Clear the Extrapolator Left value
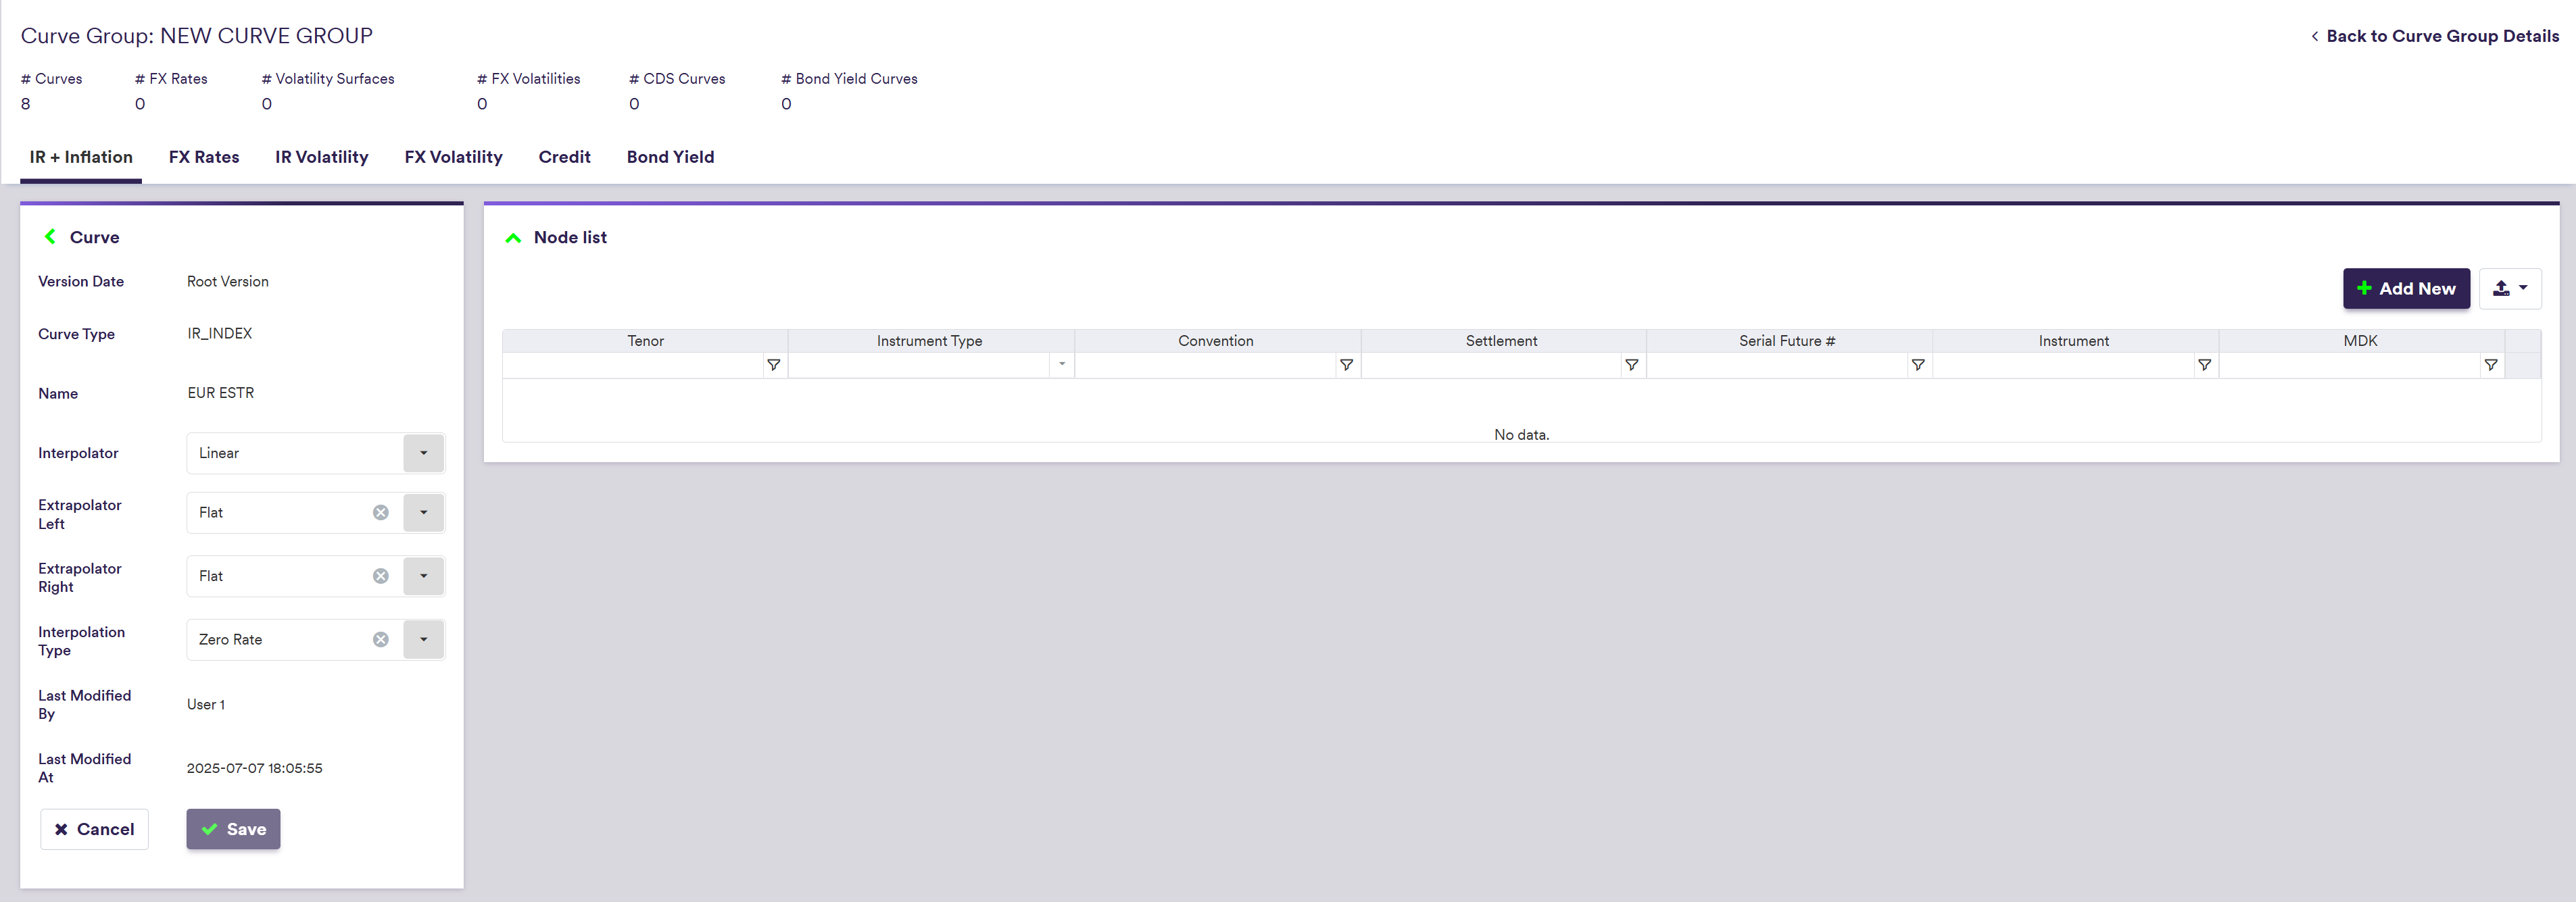This screenshot has height=902, width=2576. pos(381,513)
